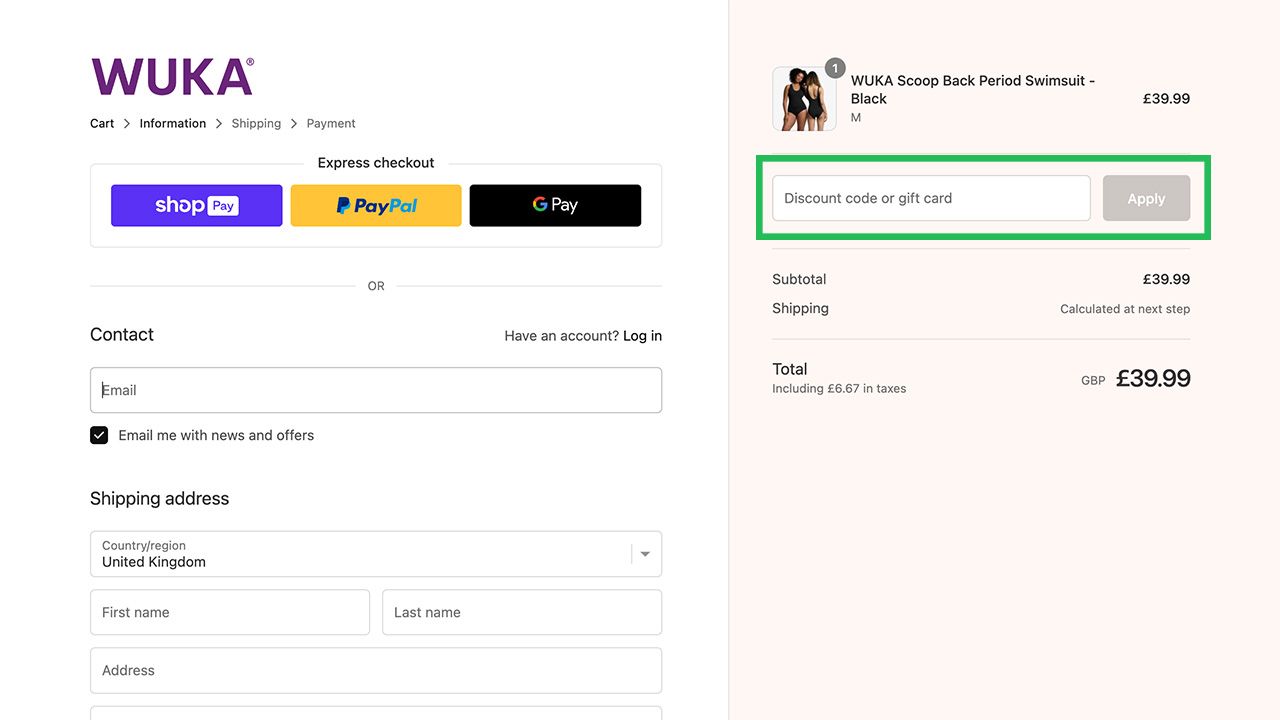Click the quantity badge on product image
Image resolution: width=1280 pixels, height=720 pixels.
pos(835,69)
